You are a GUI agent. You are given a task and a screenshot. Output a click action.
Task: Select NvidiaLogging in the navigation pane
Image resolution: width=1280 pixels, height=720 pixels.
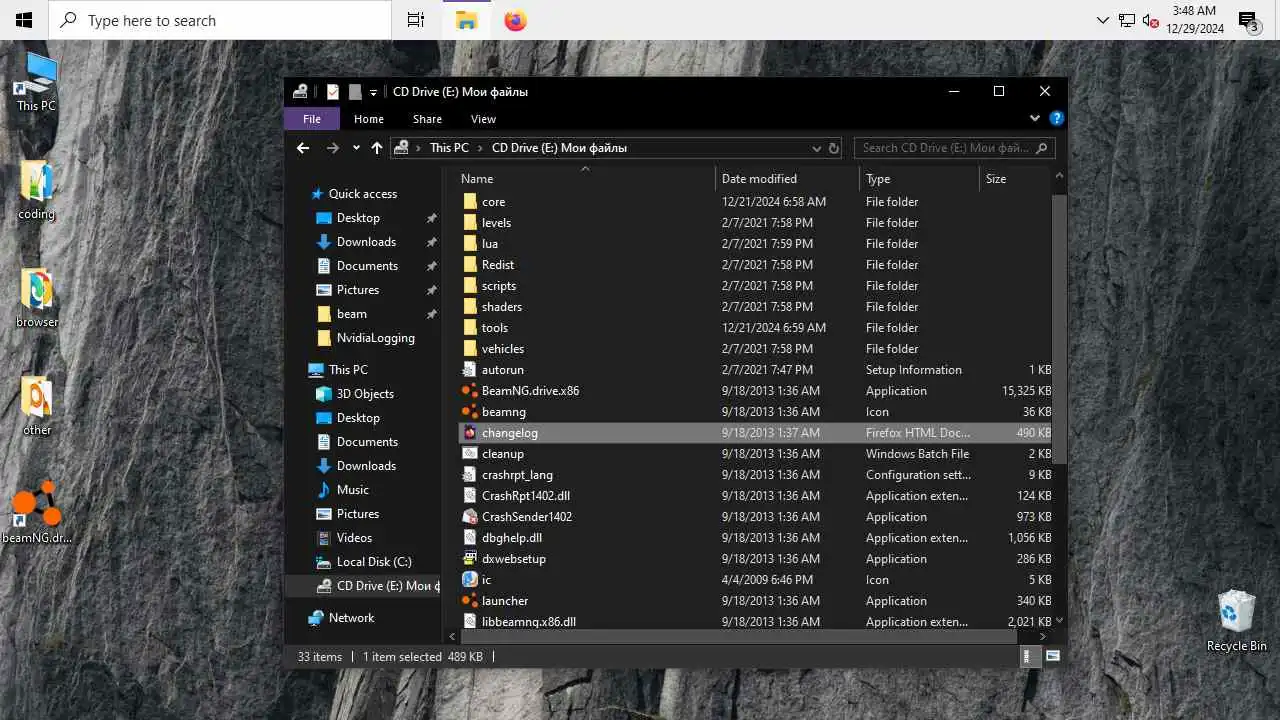coord(376,338)
